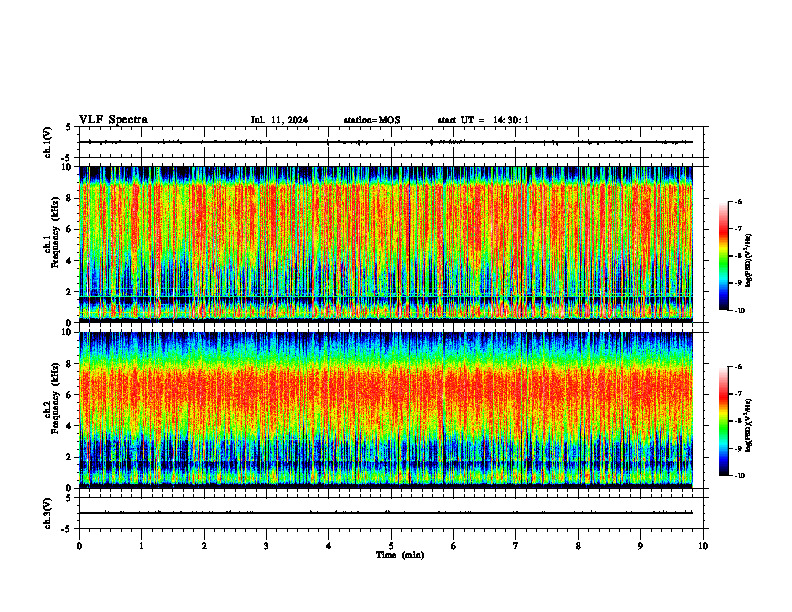Click time axis tick label "7"
This screenshot has height=612, width=792.
[516, 546]
